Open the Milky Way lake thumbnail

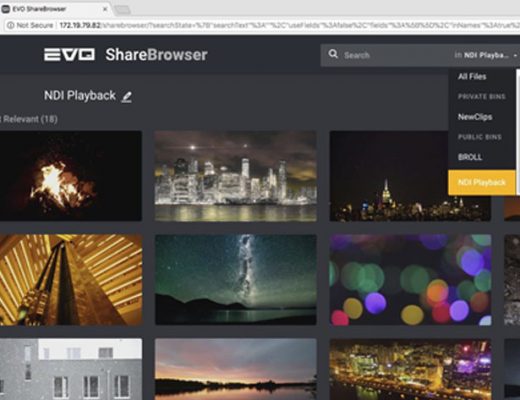236,280
